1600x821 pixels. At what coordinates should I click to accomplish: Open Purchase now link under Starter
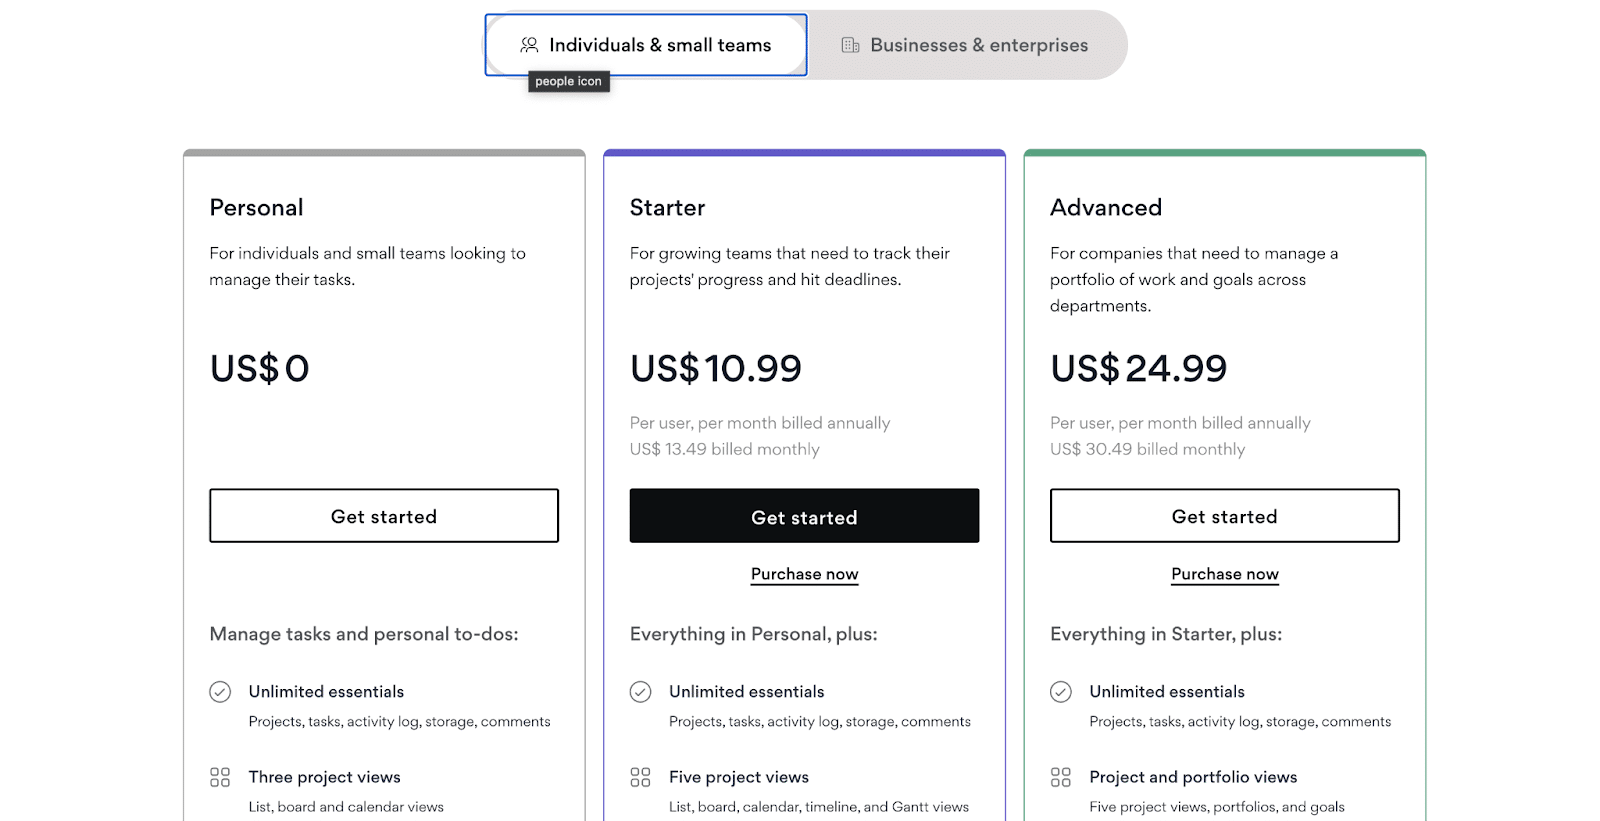pos(805,574)
